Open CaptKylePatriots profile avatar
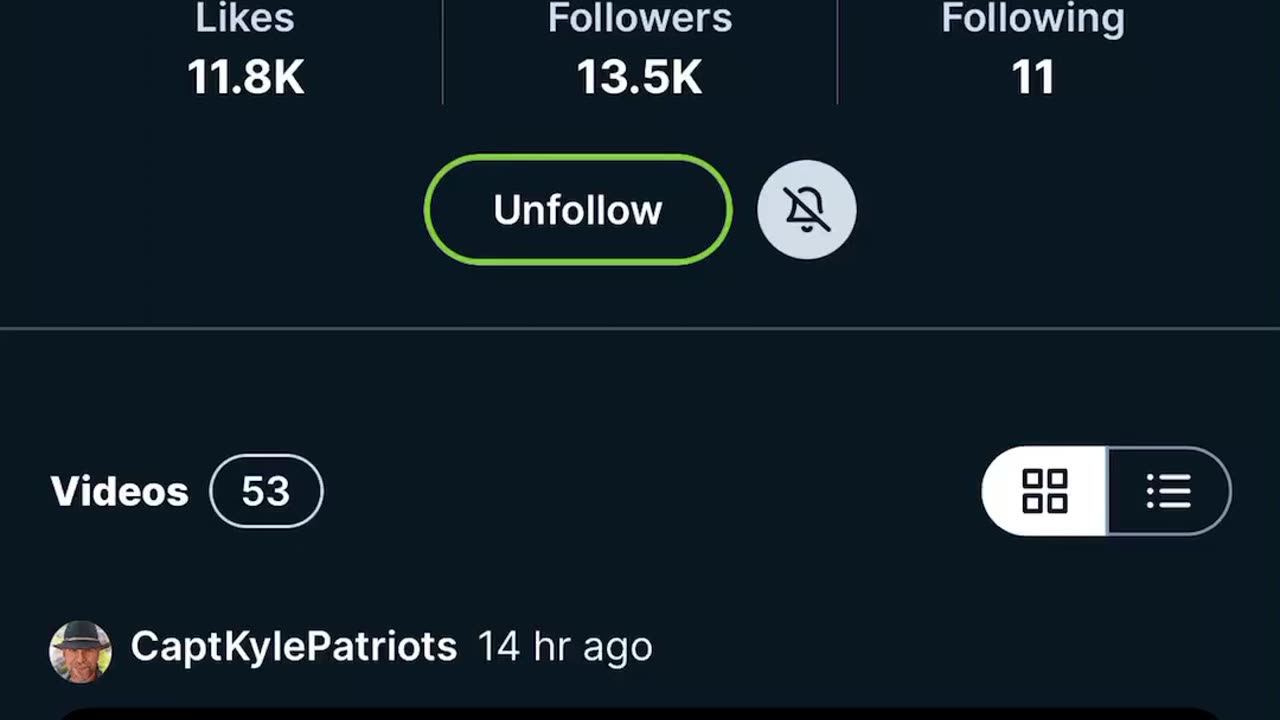The image size is (1280, 720). [80, 652]
